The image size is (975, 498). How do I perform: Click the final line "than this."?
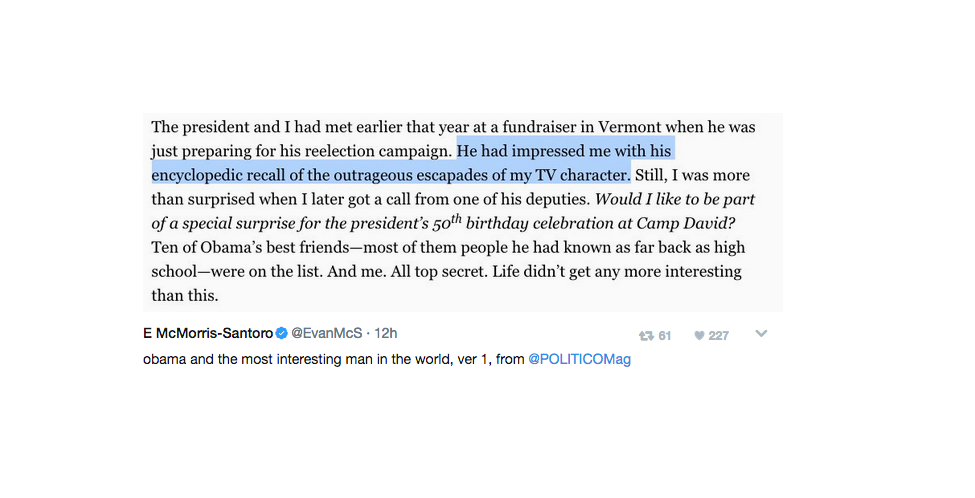tap(185, 296)
